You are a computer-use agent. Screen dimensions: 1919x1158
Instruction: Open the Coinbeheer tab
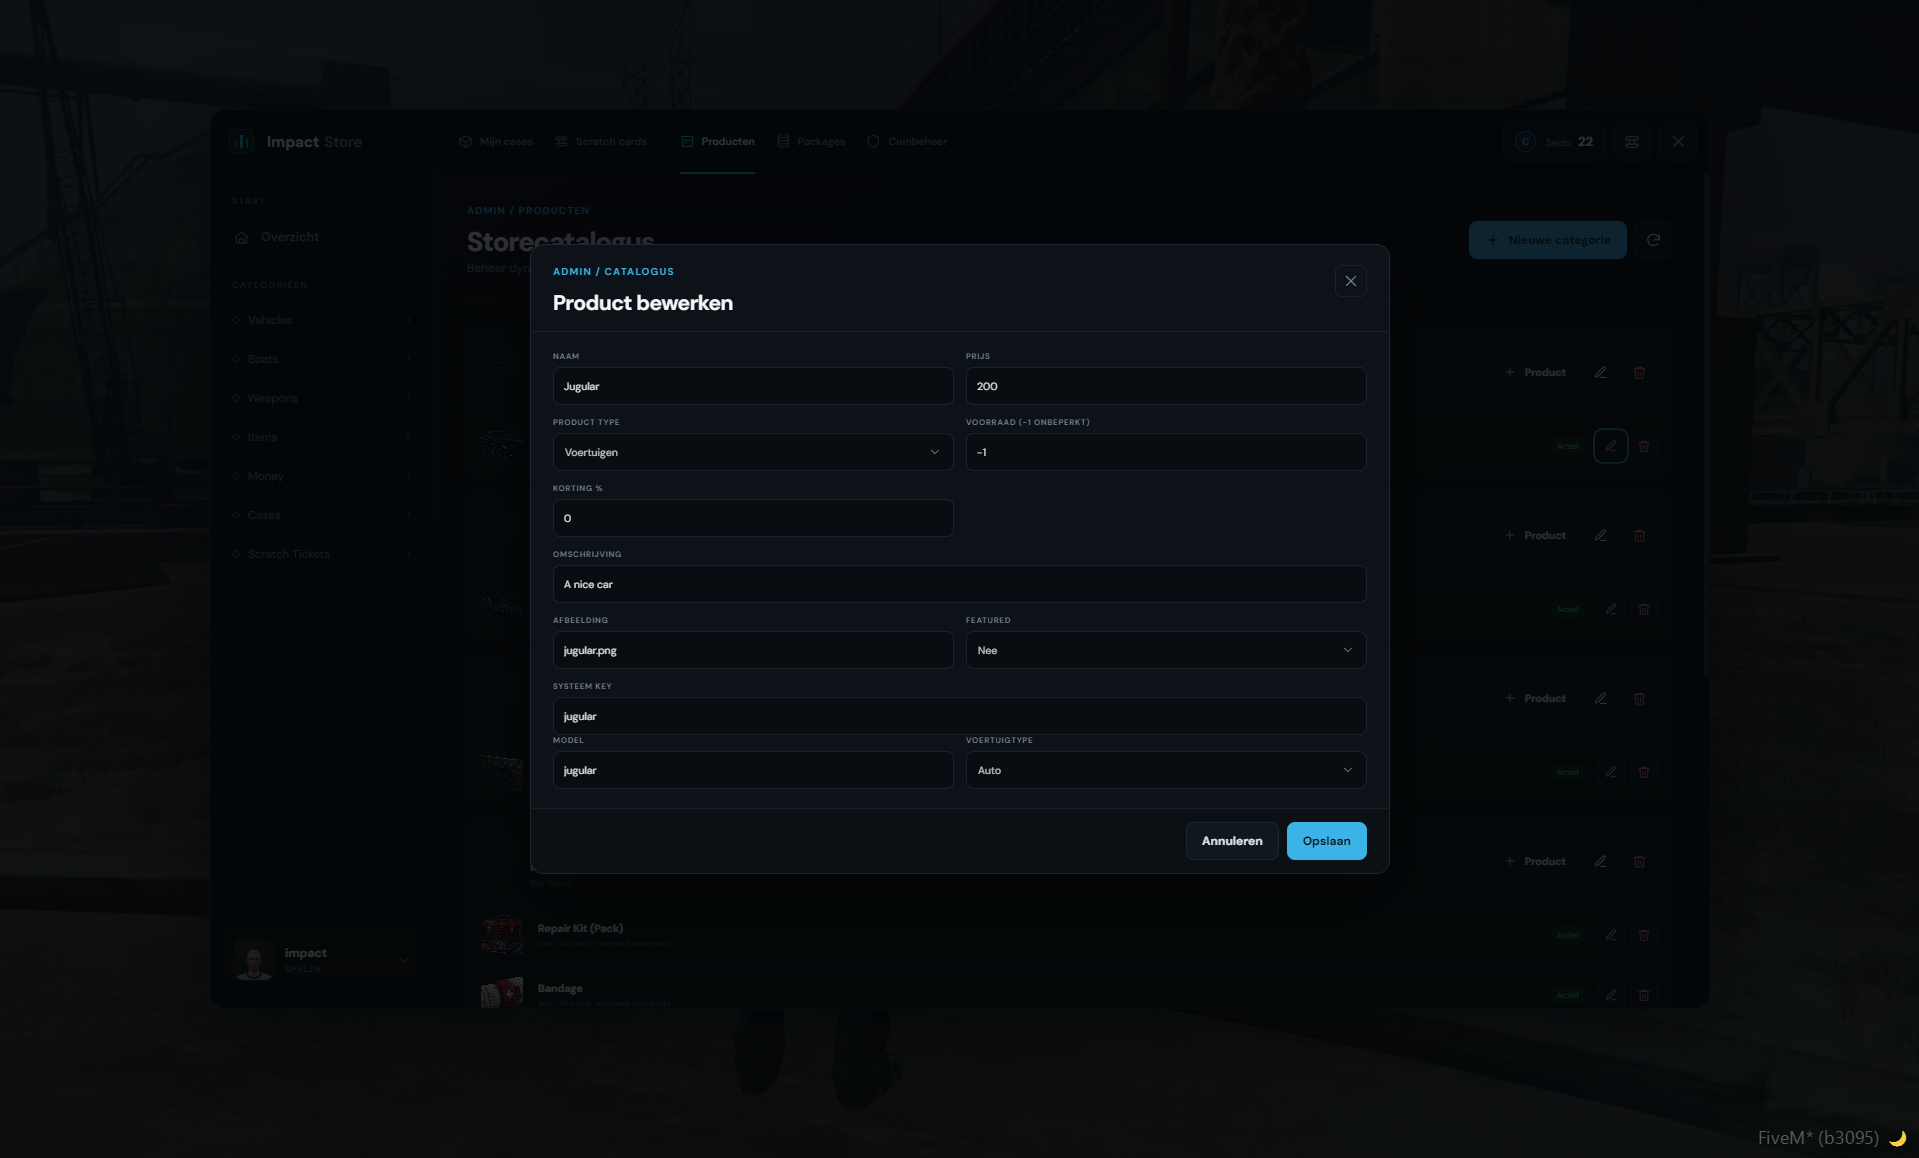click(x=907, y=142)
